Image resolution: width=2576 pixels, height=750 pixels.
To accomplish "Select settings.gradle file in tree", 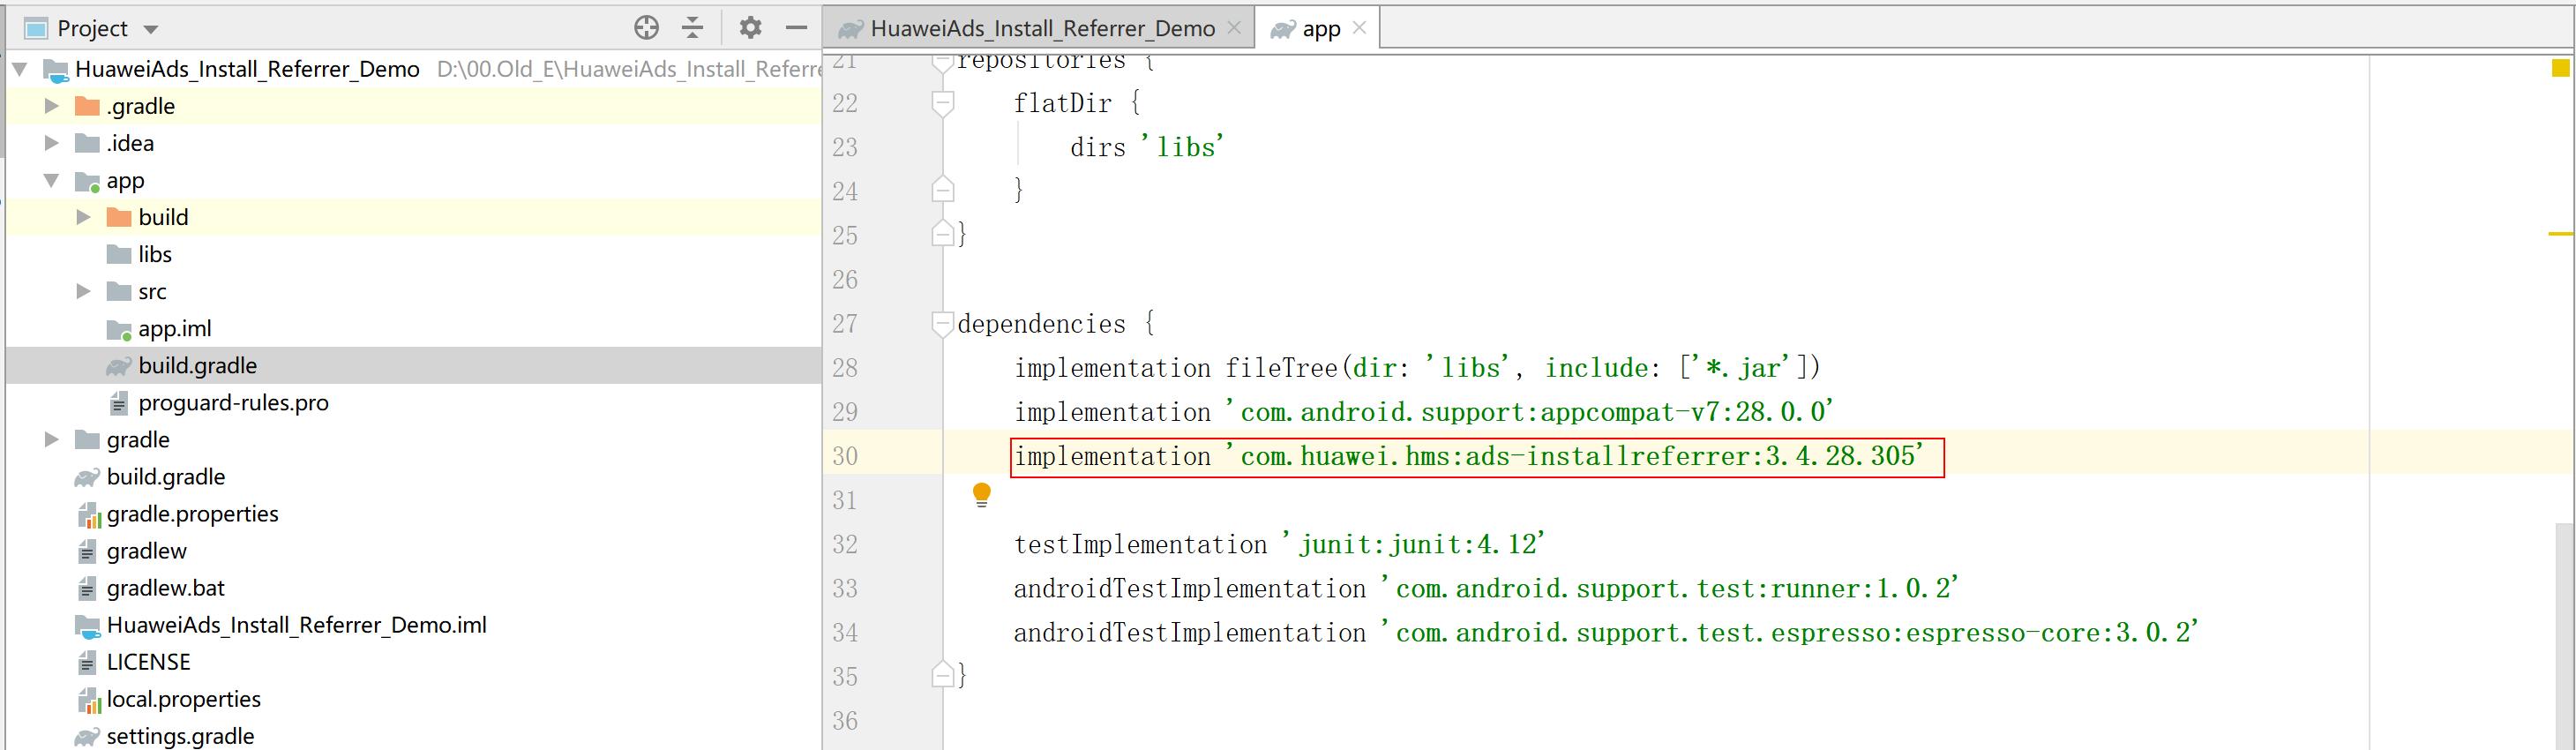I will click(180, 736).
